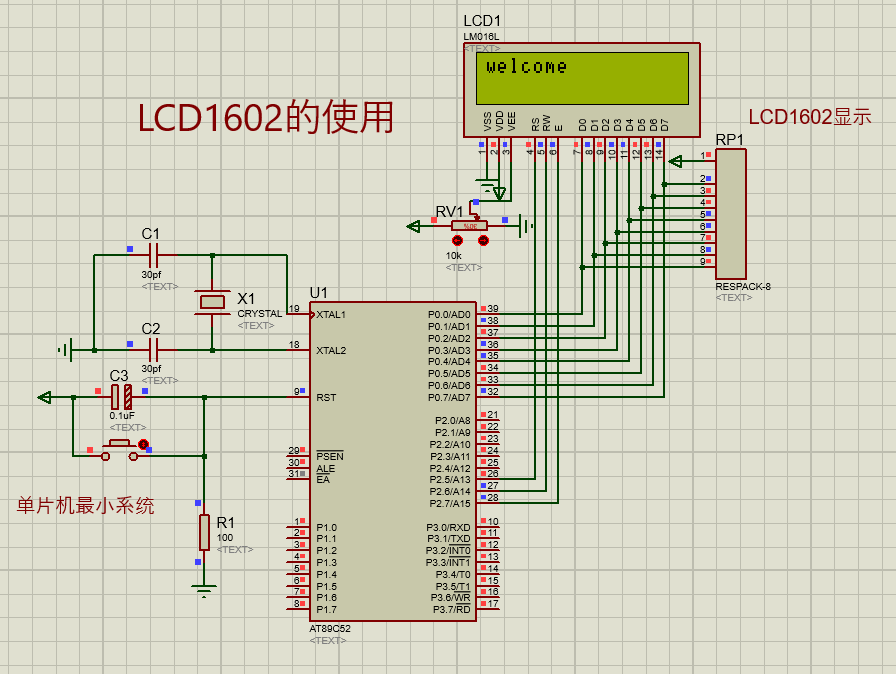Screen dimensions: 896x674
Task: Click the 'U1' reference label
Action: coord(318,293)
